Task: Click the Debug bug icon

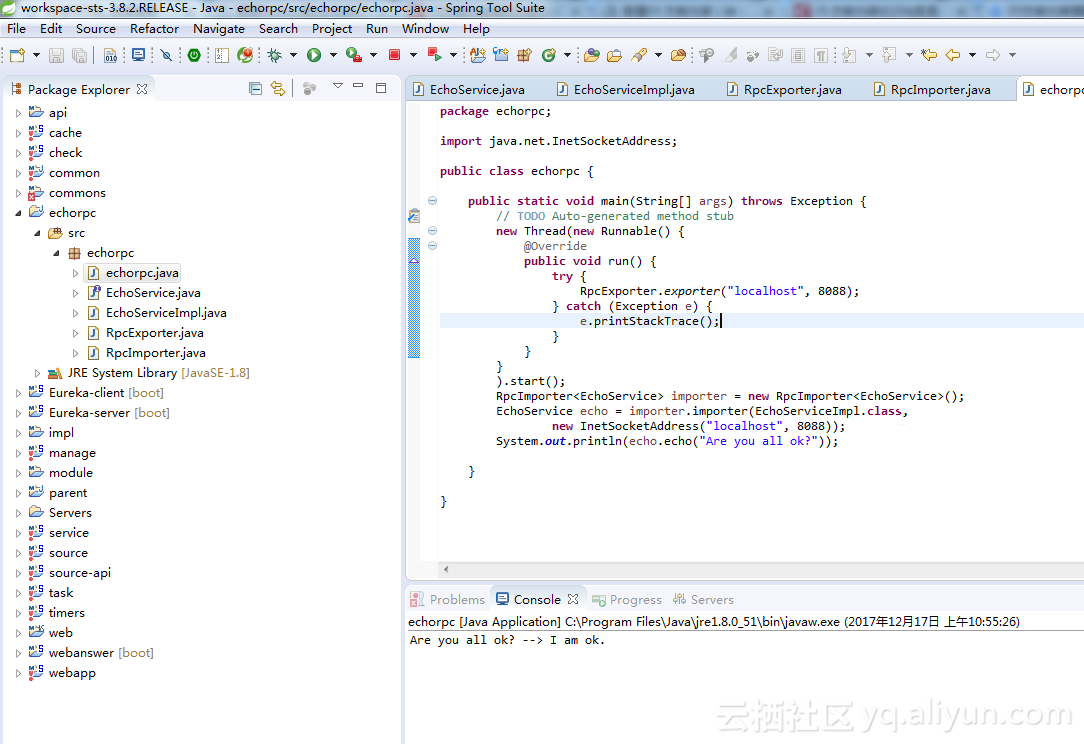Action: [274, 55]
